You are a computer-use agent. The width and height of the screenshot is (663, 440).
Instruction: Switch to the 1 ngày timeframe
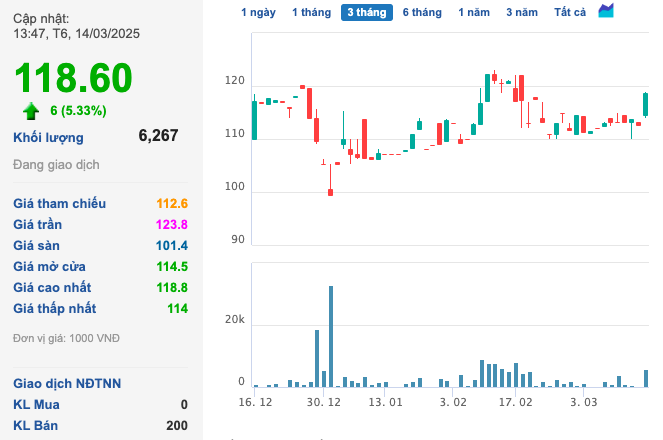tap(258, 12)
